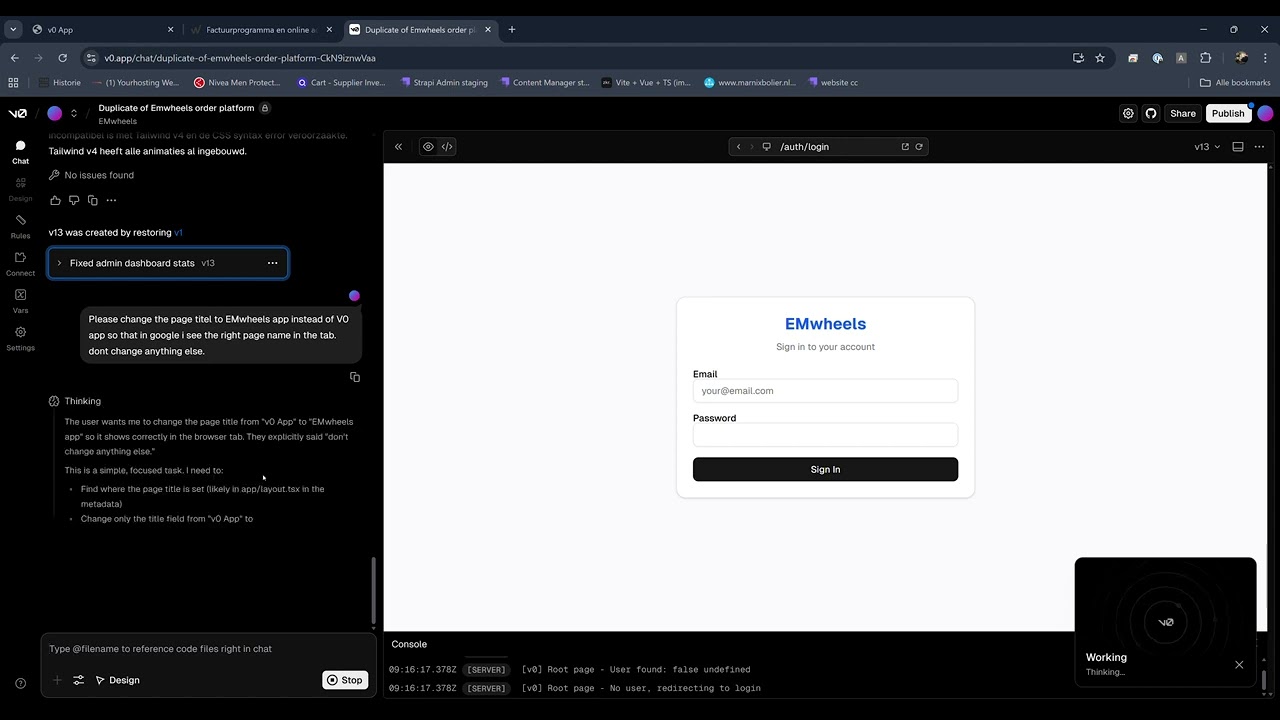Click the Publish button

1228,113
